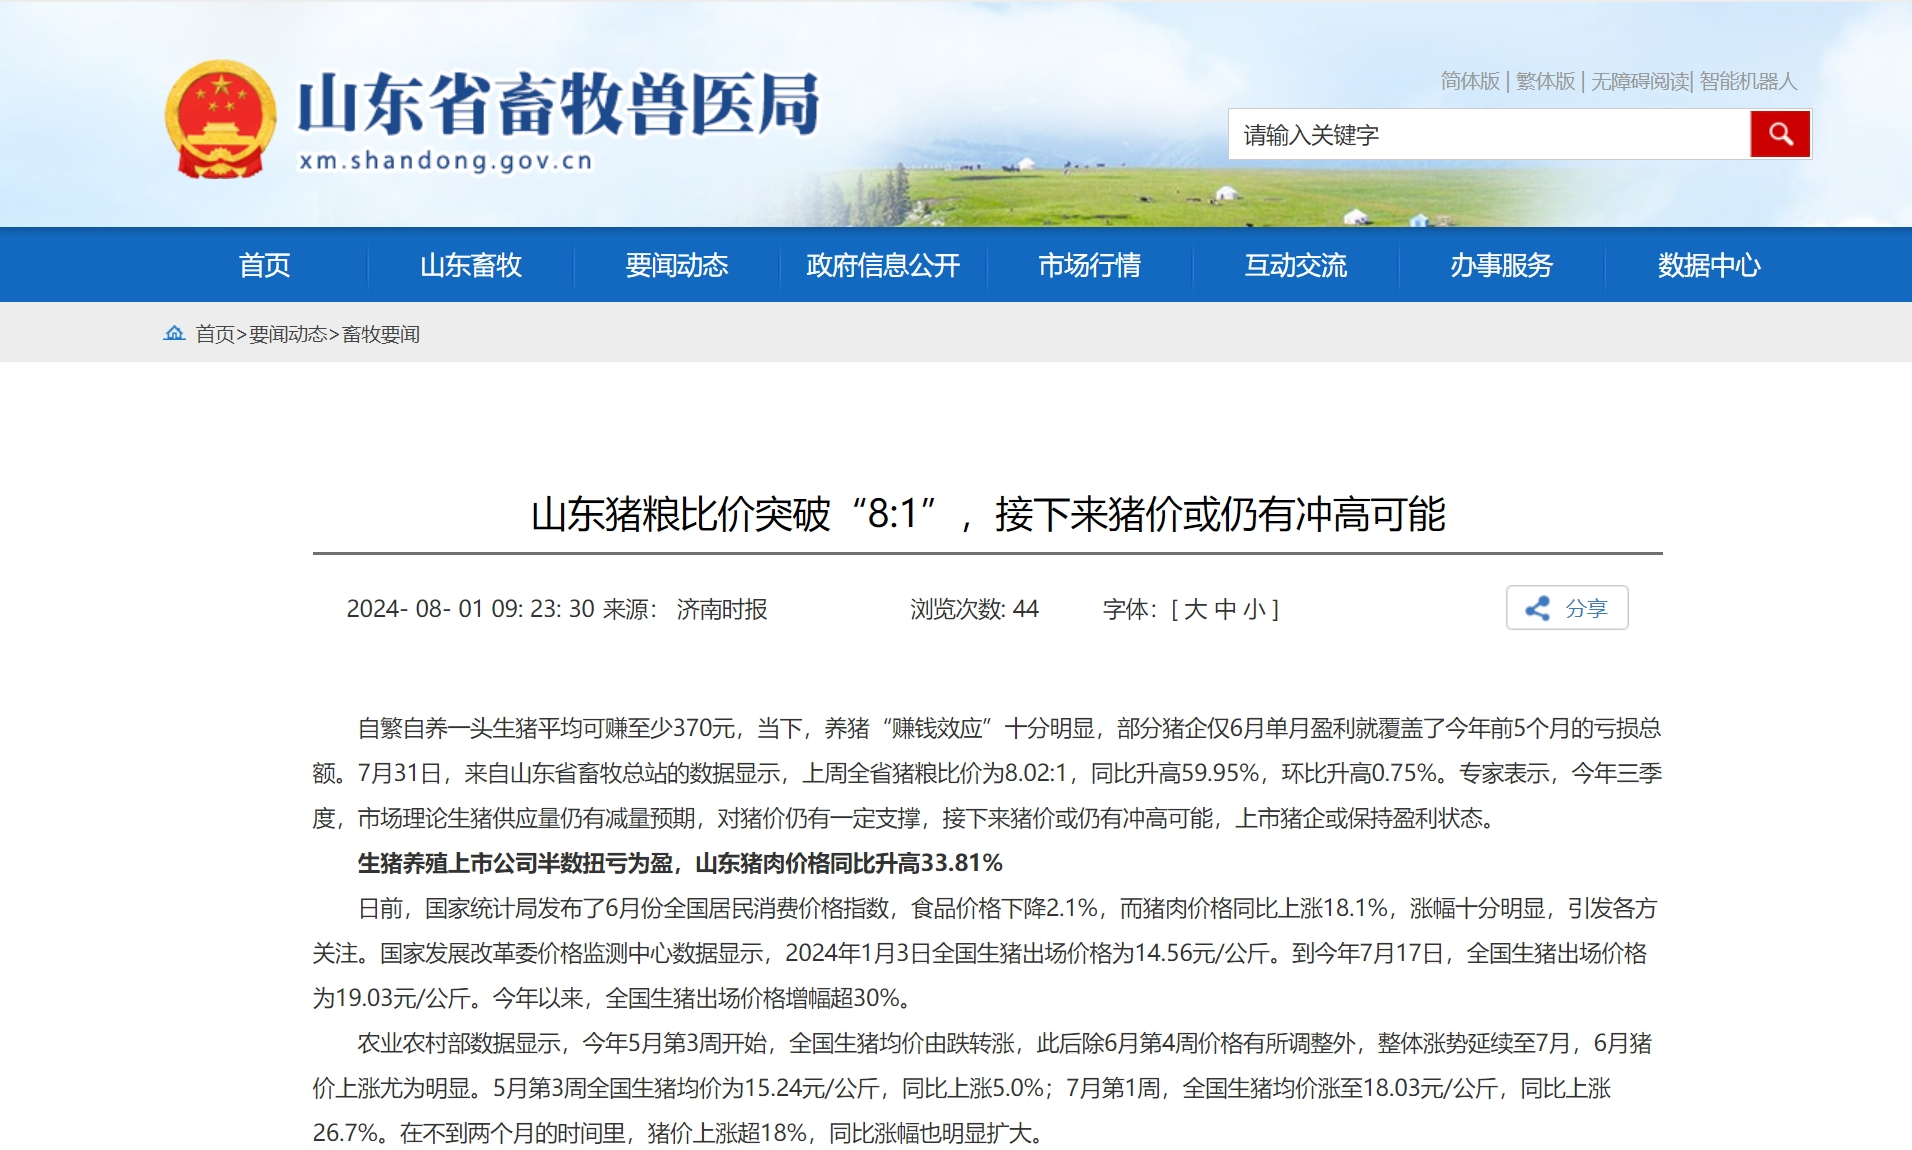Switch to 繁体版 language link
Viewport: 1912px width, 1150px height.
1545,81
